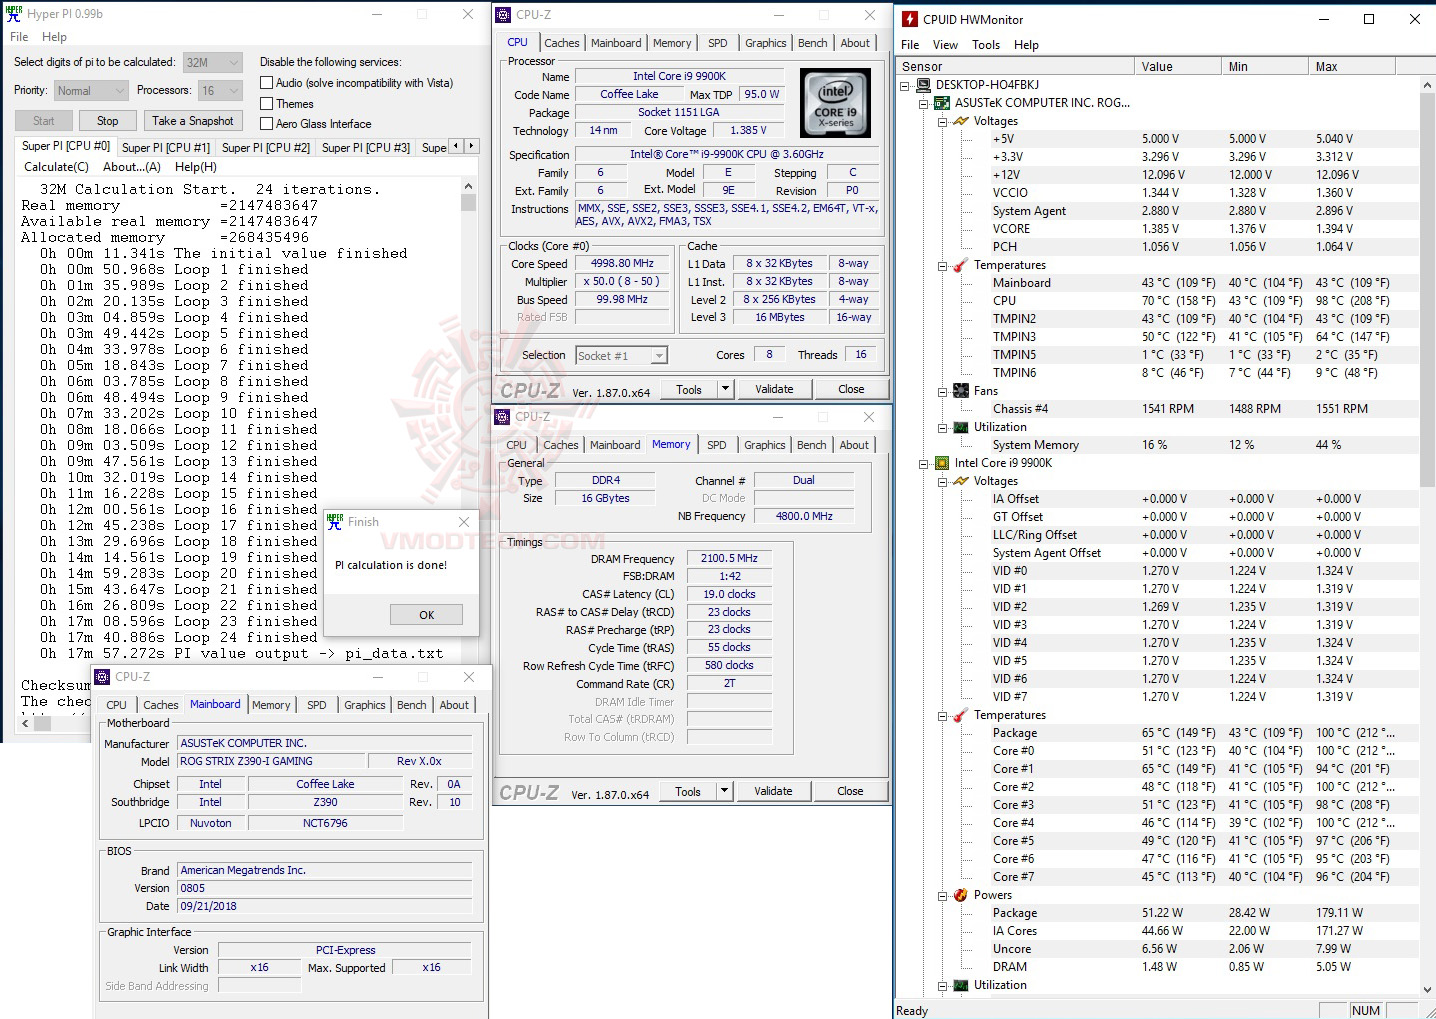Click Validate in the top CPU-Z window

[x=774, y=389]
